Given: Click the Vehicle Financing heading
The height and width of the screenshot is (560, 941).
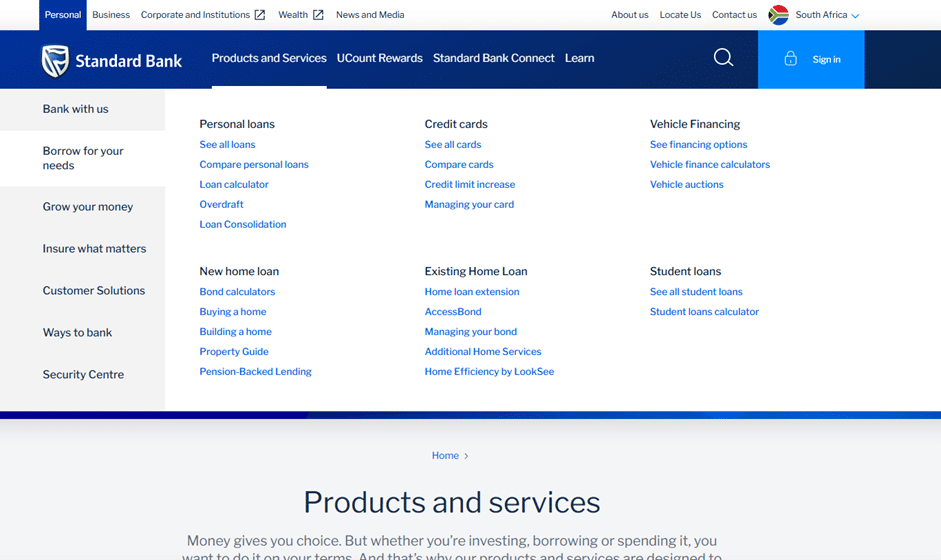Looking at the screenshot, I should (694, 124).
